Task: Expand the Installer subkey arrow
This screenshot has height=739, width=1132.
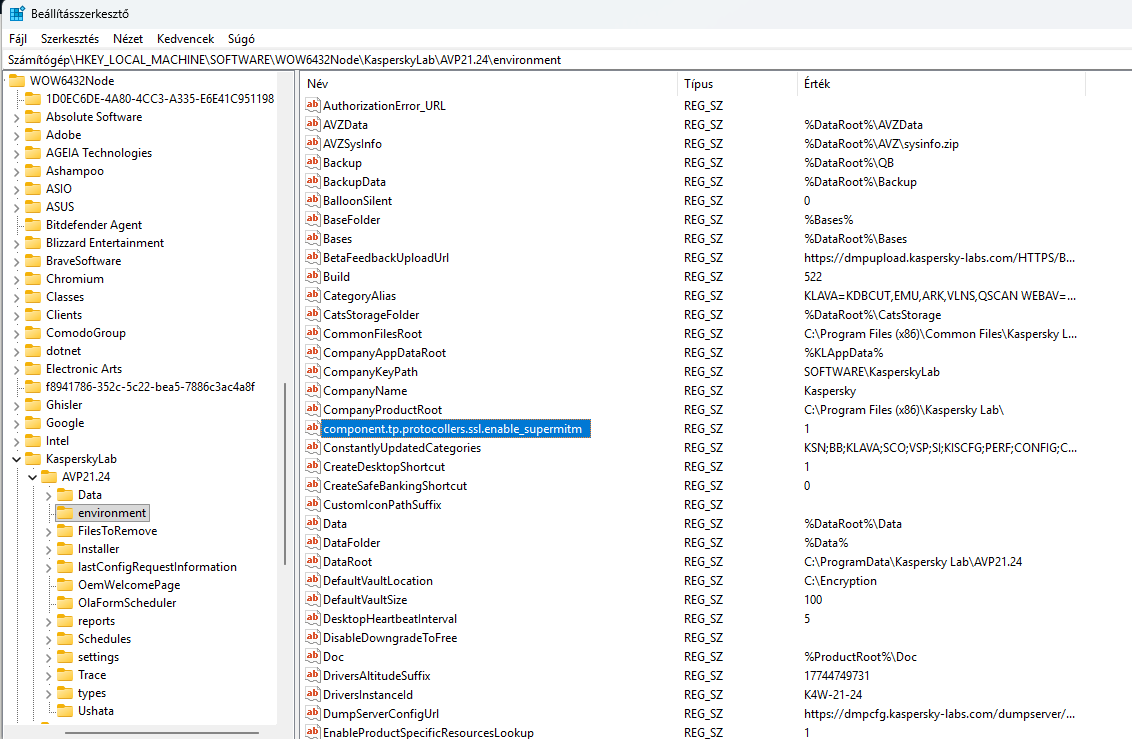Action: [48, 549]
